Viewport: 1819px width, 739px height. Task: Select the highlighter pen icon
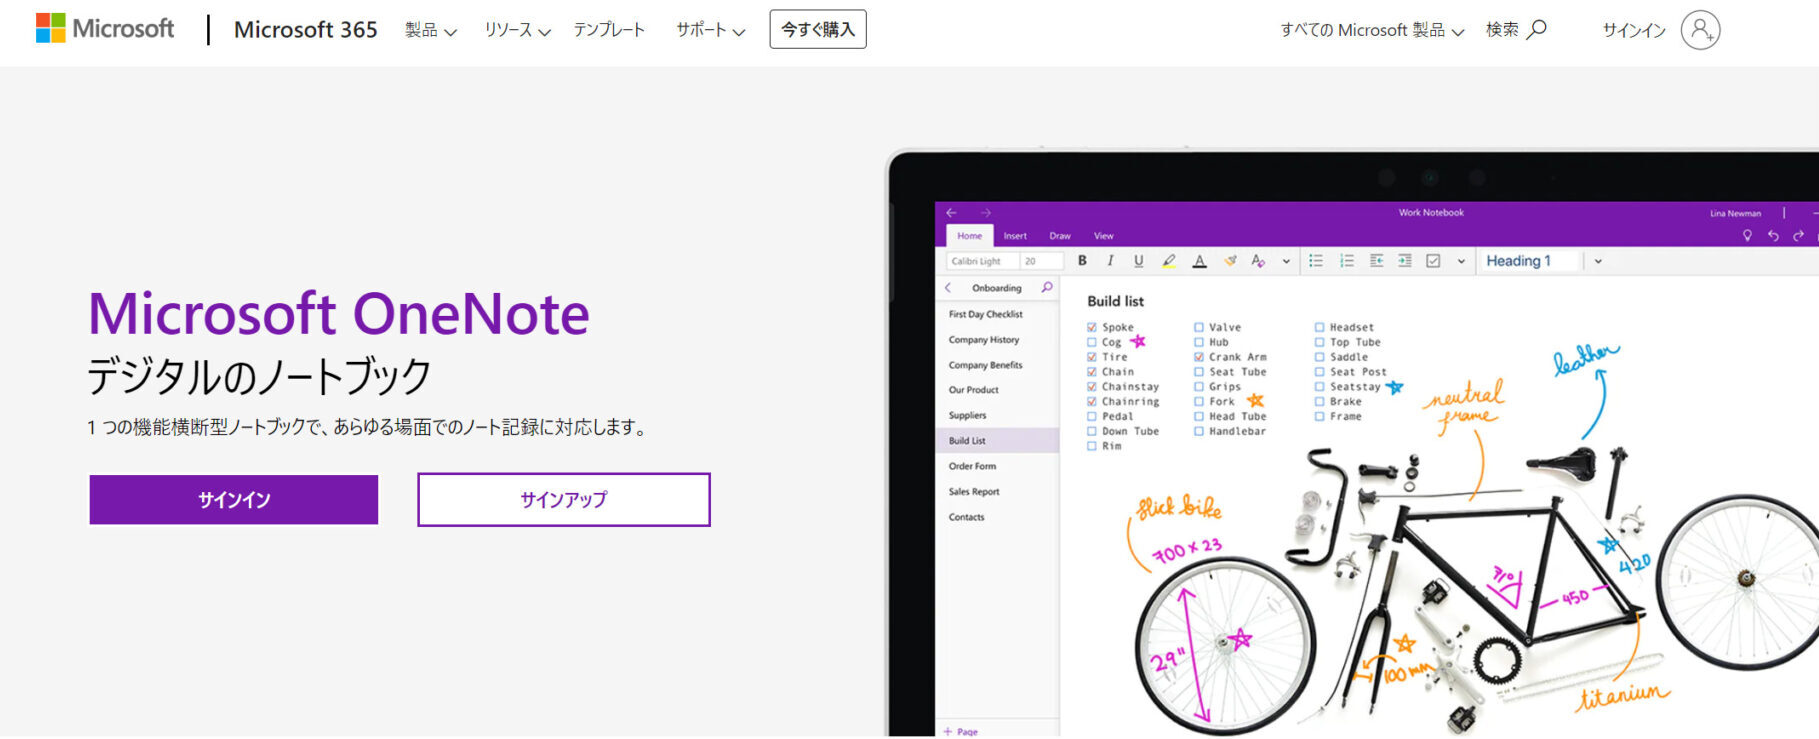tap(1168, 261)
